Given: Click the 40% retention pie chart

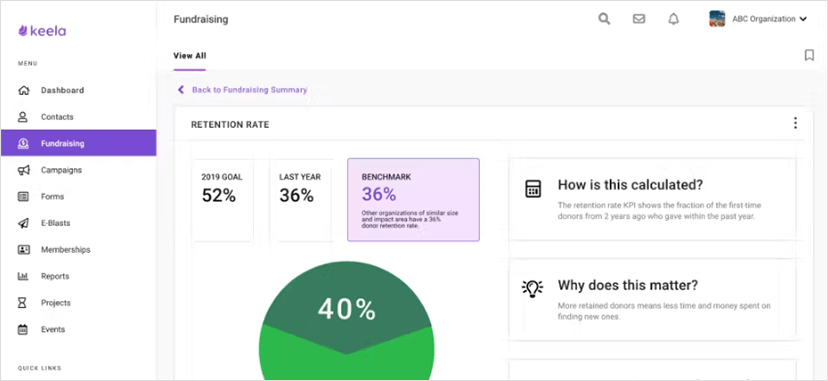Looking at the screenshot, I should (346, 321).
